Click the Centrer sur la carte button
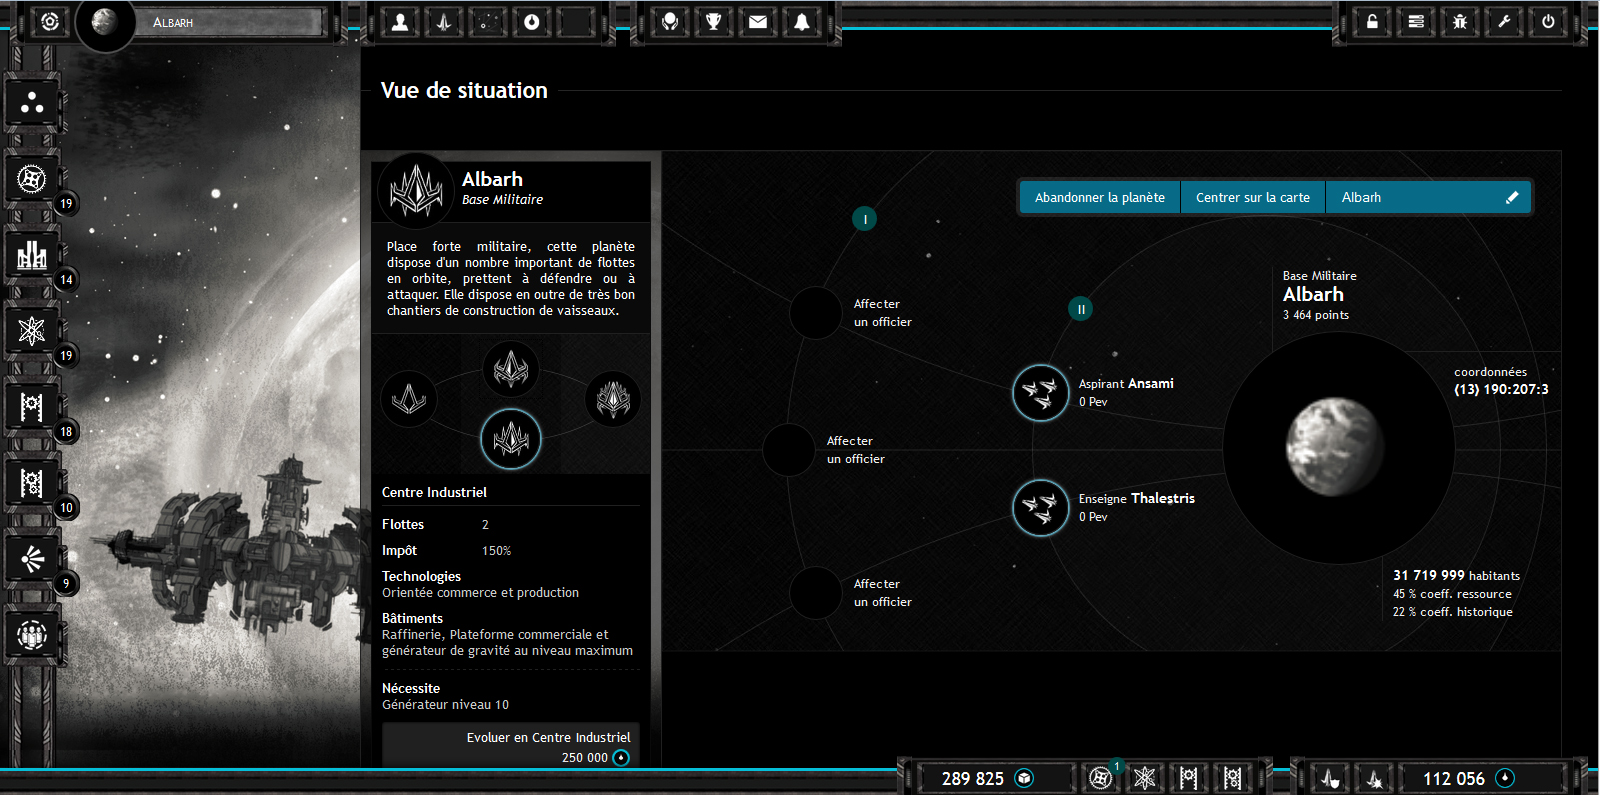 [1253, 197]
